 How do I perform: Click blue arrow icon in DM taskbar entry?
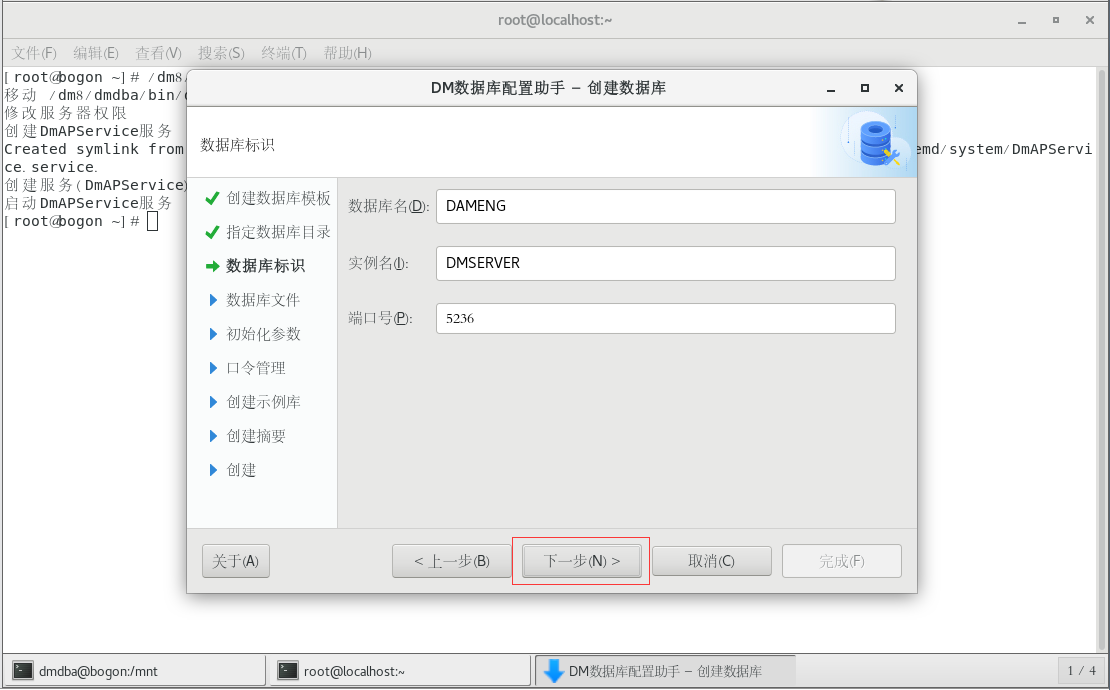[554, 671]
